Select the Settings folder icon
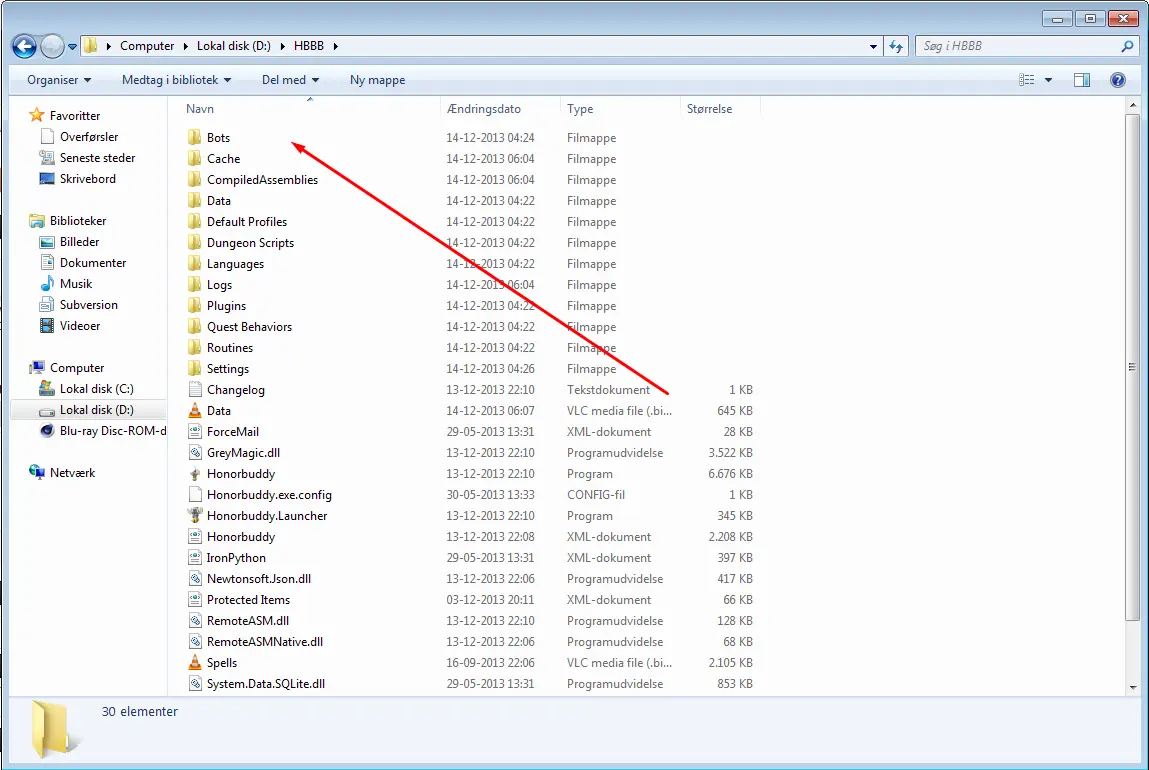Viewport: 1149px width, 770px height. tap(194, 369)
